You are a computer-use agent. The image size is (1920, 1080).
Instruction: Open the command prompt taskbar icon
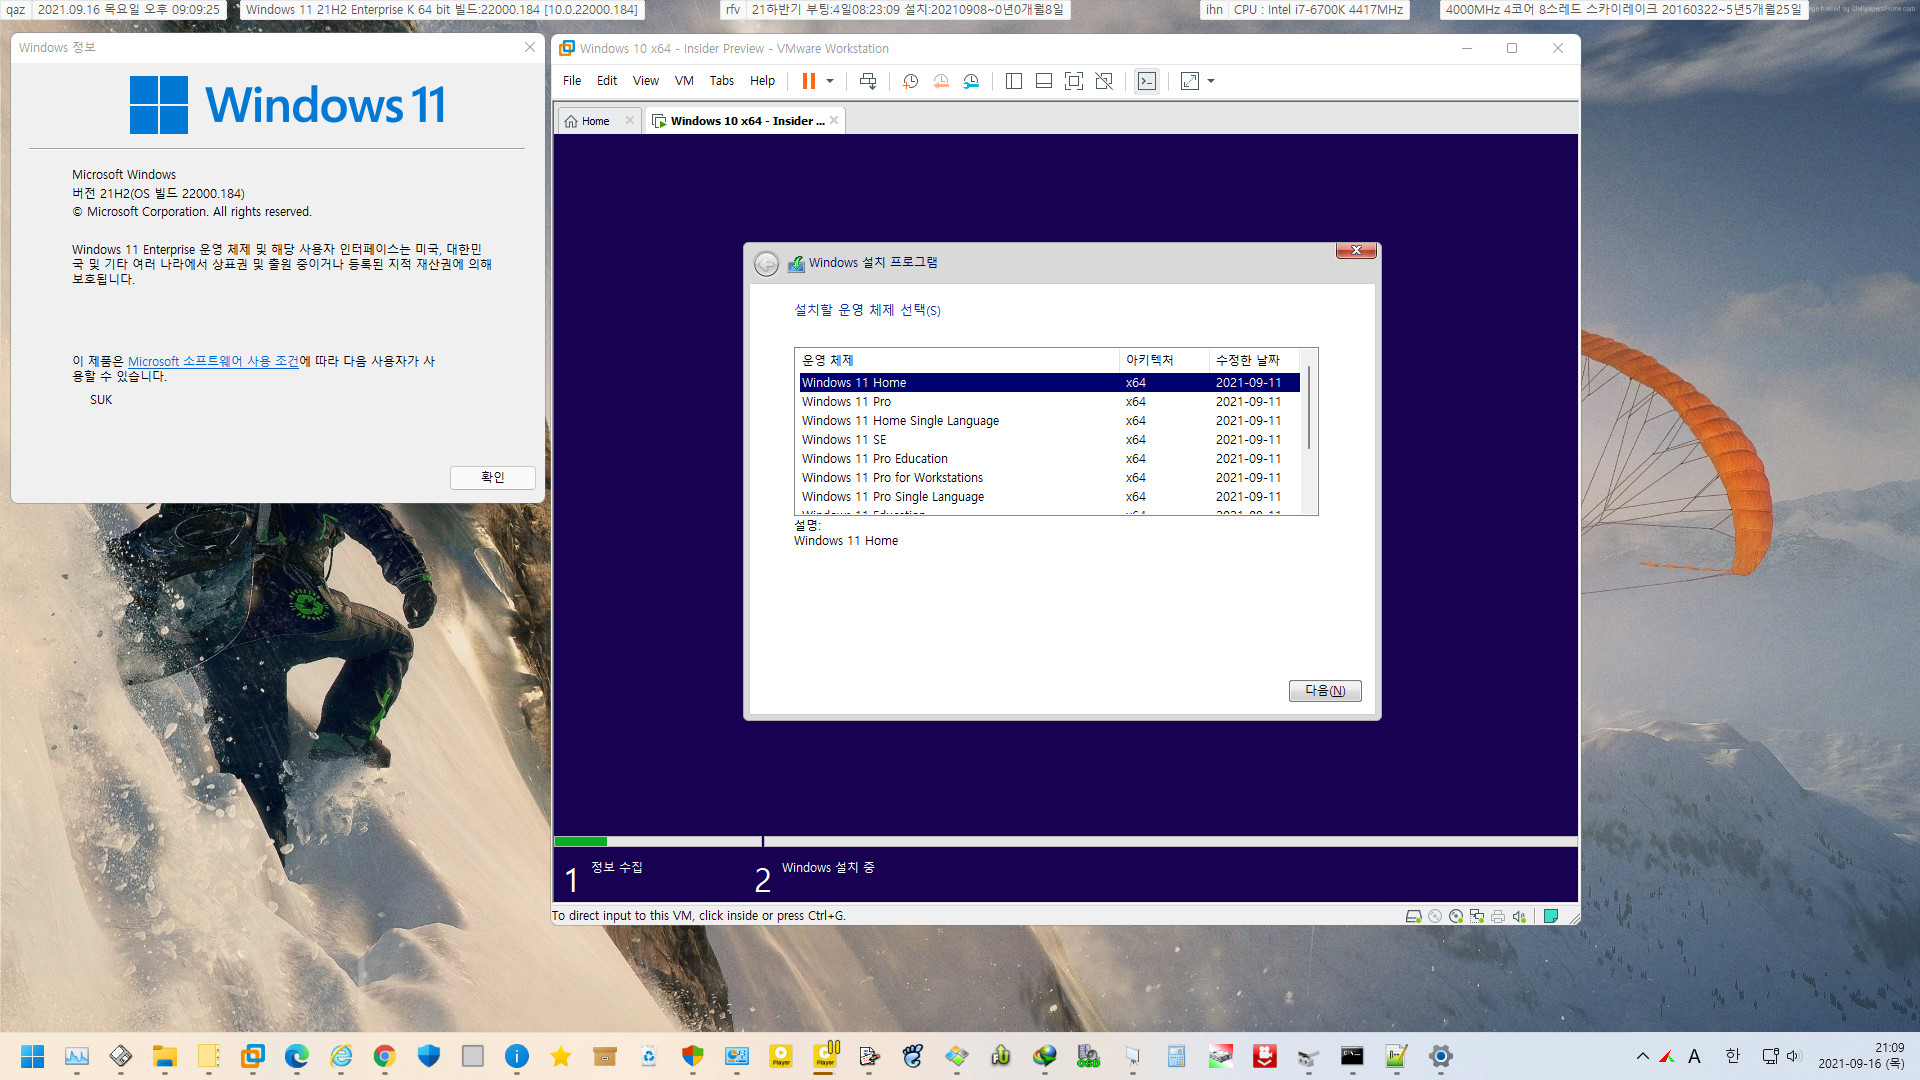coord(1353,1056)
